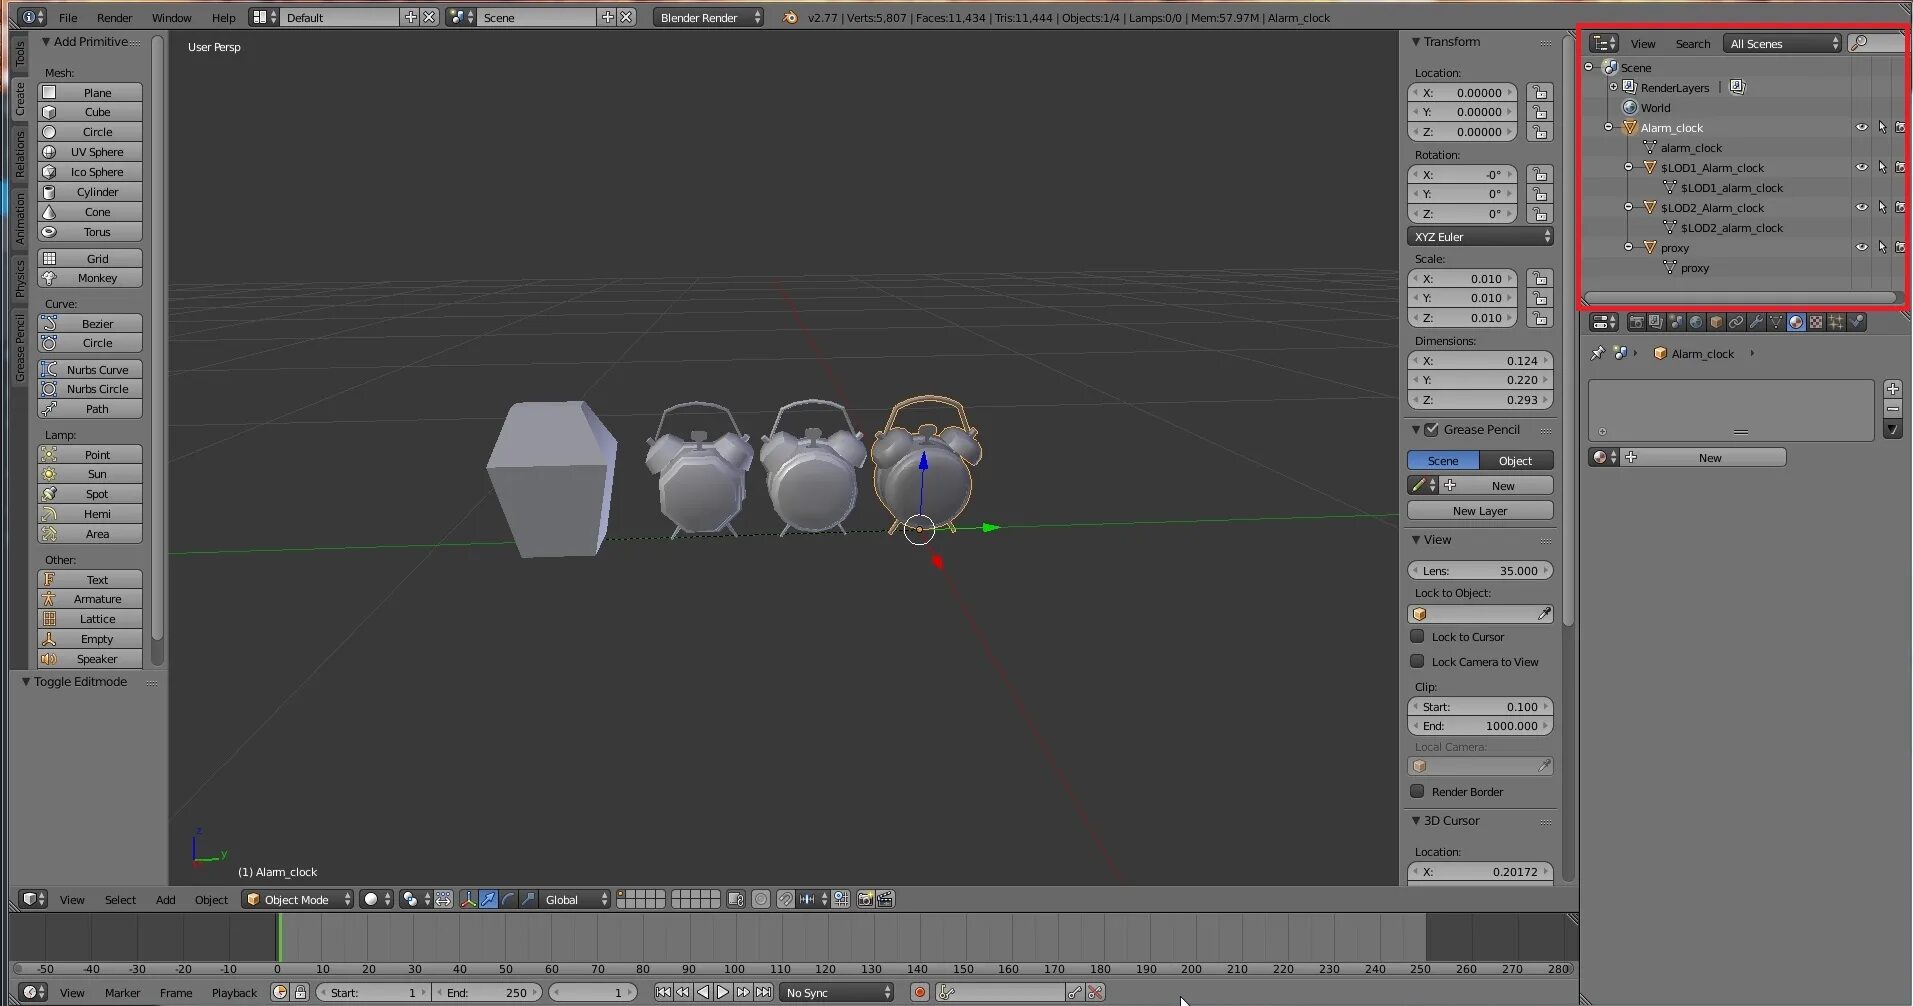The image size is (1913, 1006).
Task: Open the File menu
Action: pos(68,17)
